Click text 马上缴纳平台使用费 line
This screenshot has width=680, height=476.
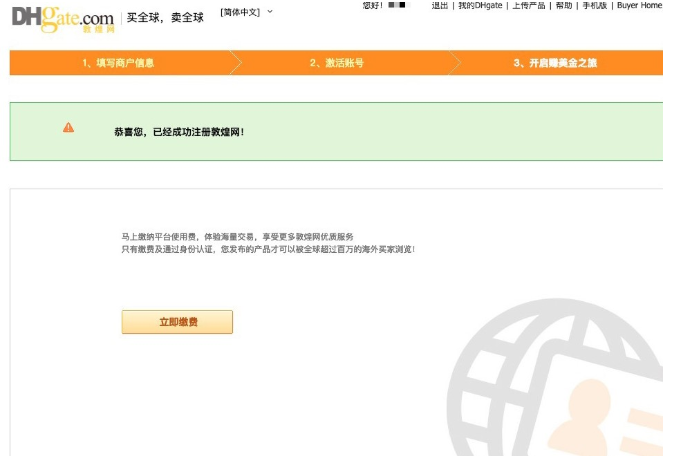[237, 237]
